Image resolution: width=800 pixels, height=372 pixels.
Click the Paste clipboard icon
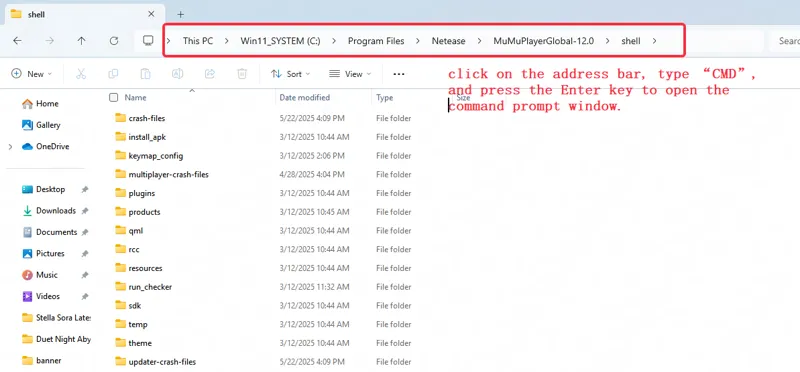click(145, 74)
